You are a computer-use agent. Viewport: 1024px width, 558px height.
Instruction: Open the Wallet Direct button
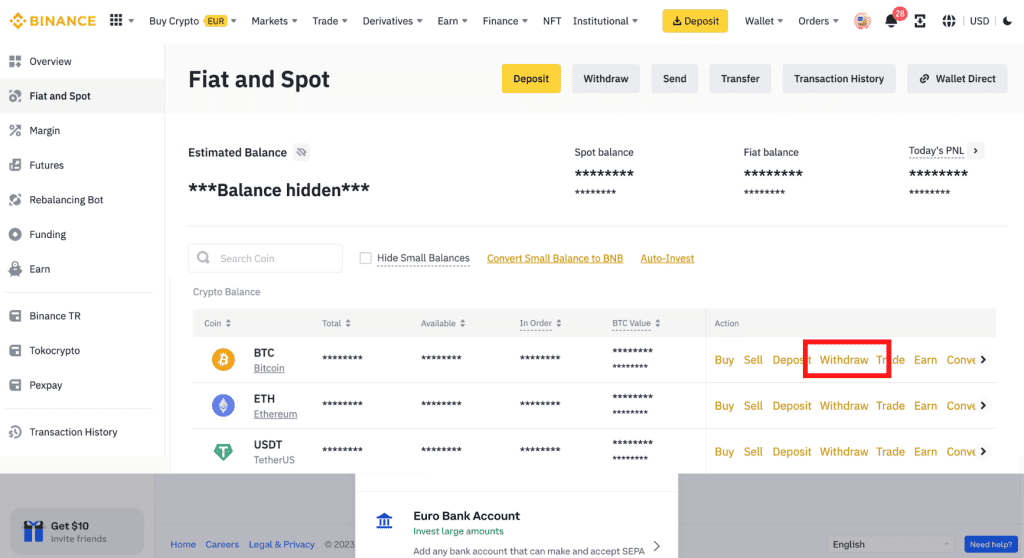pyautogui.click(x=957, y=78)
